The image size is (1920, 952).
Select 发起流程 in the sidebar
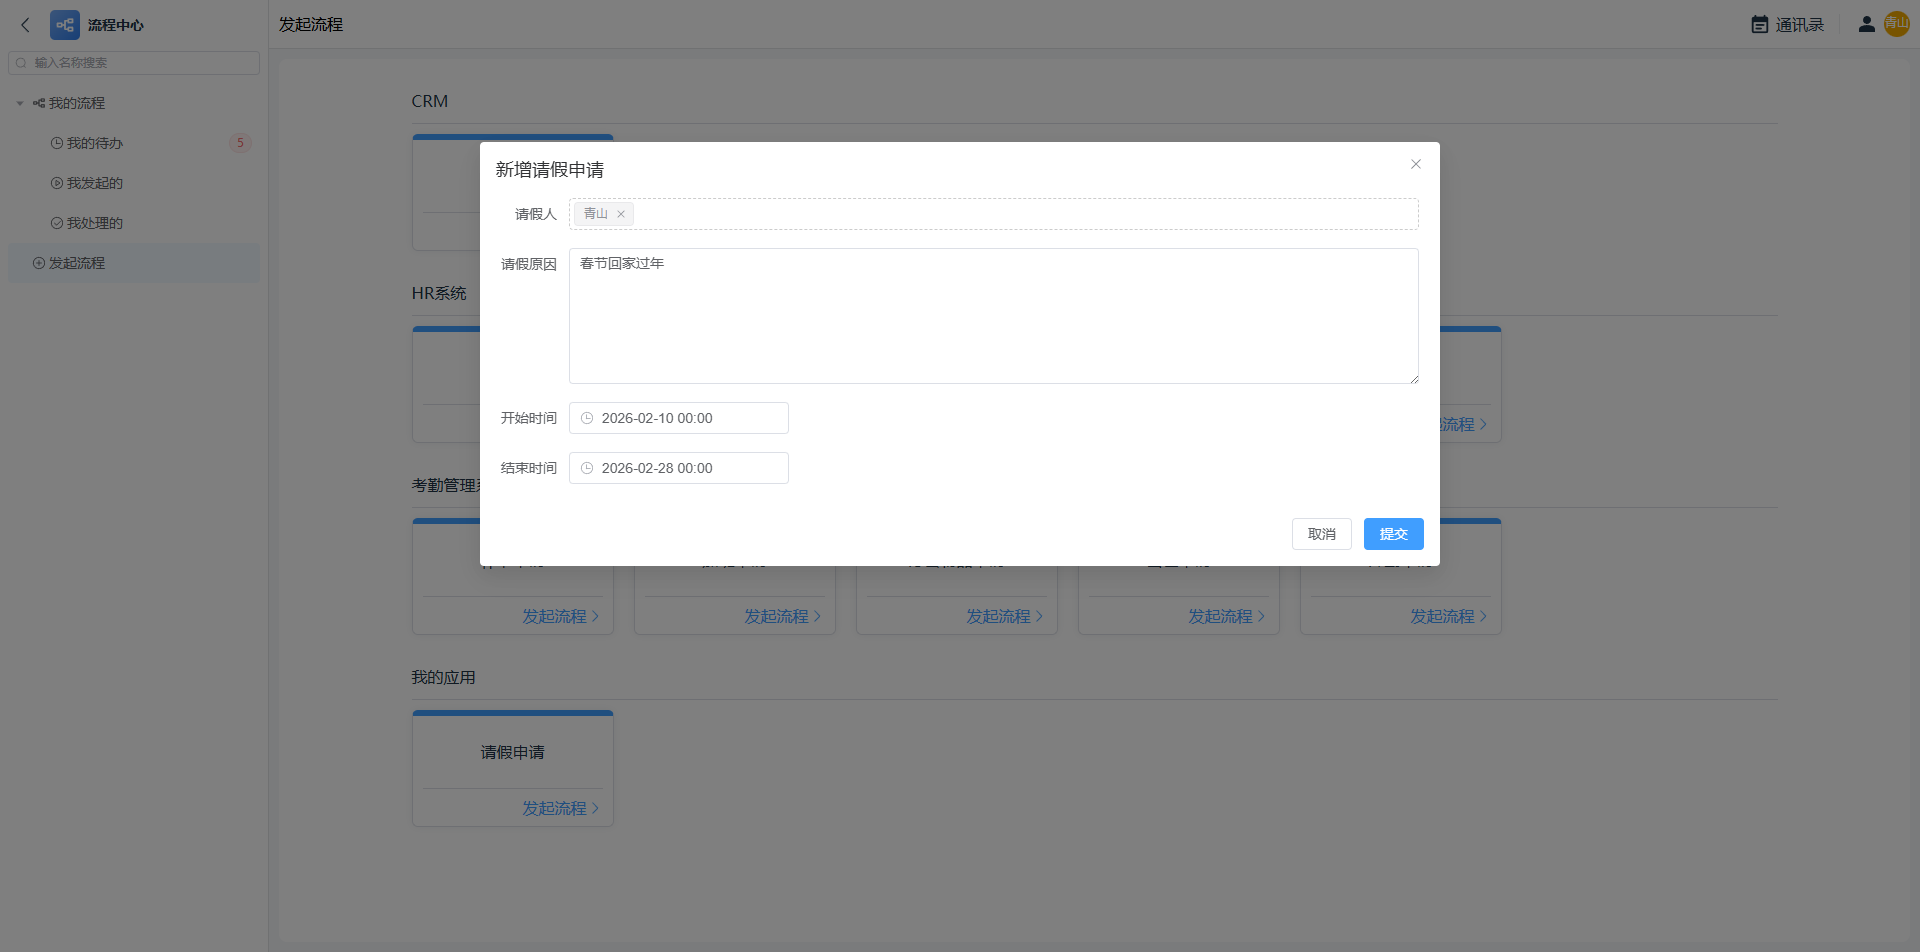tap(76, 263)
